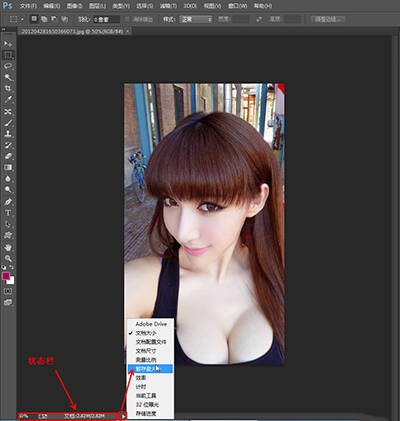
Task: Select the Lasso tool
Action: coord(8,66)
